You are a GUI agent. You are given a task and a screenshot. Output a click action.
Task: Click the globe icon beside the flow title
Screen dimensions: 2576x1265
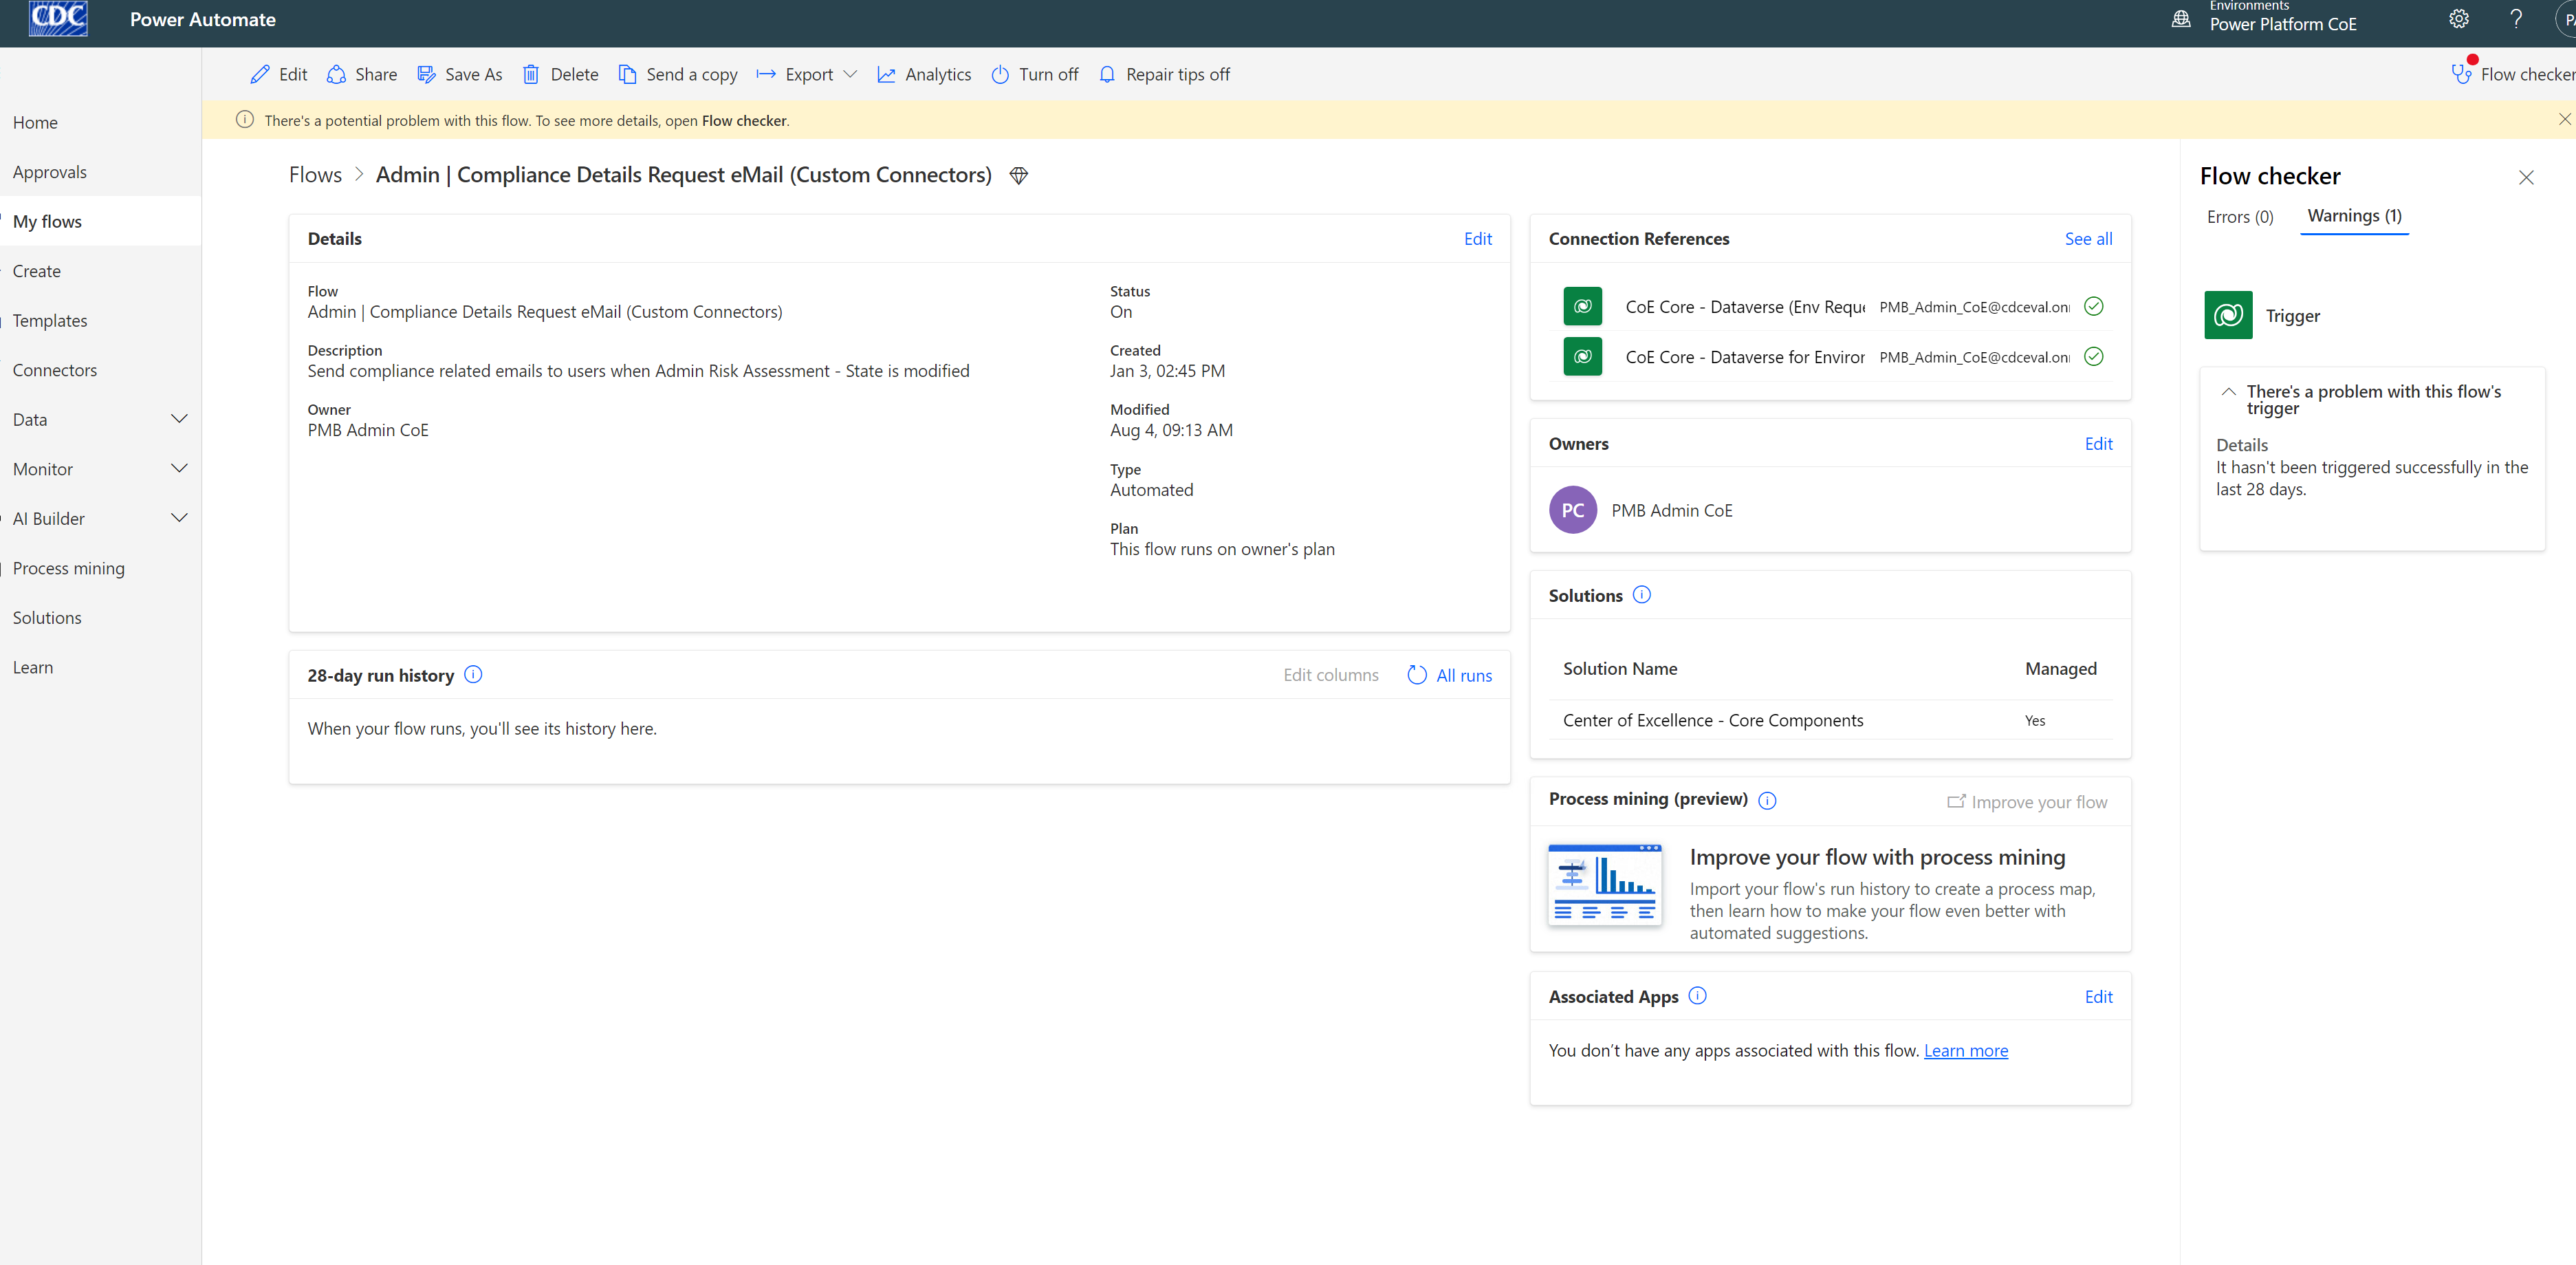pos(1019,175)
